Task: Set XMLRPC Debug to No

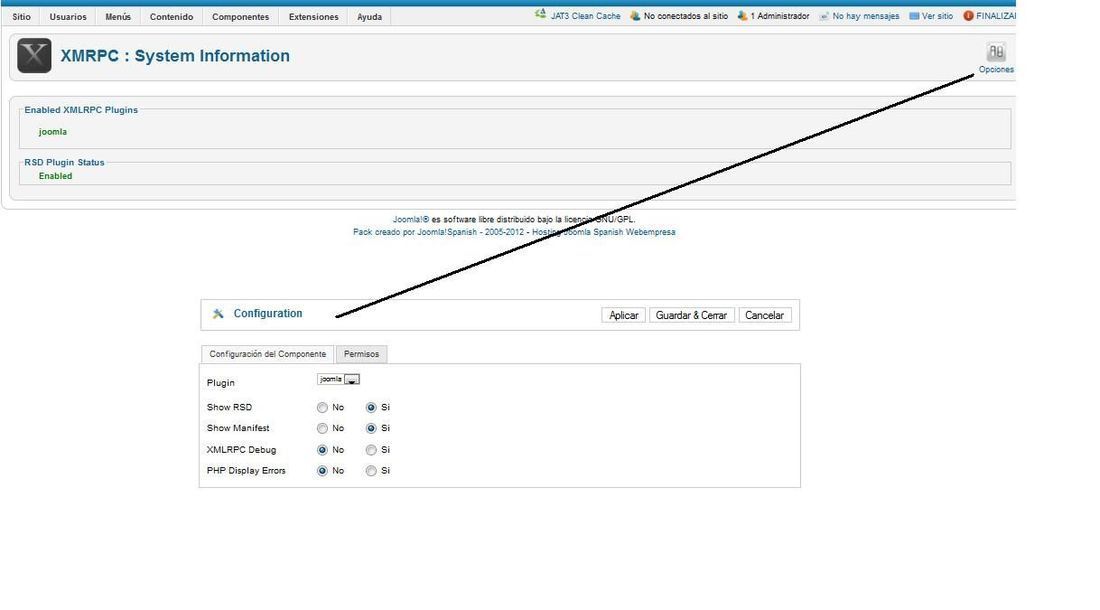Action: pos(322,450)
